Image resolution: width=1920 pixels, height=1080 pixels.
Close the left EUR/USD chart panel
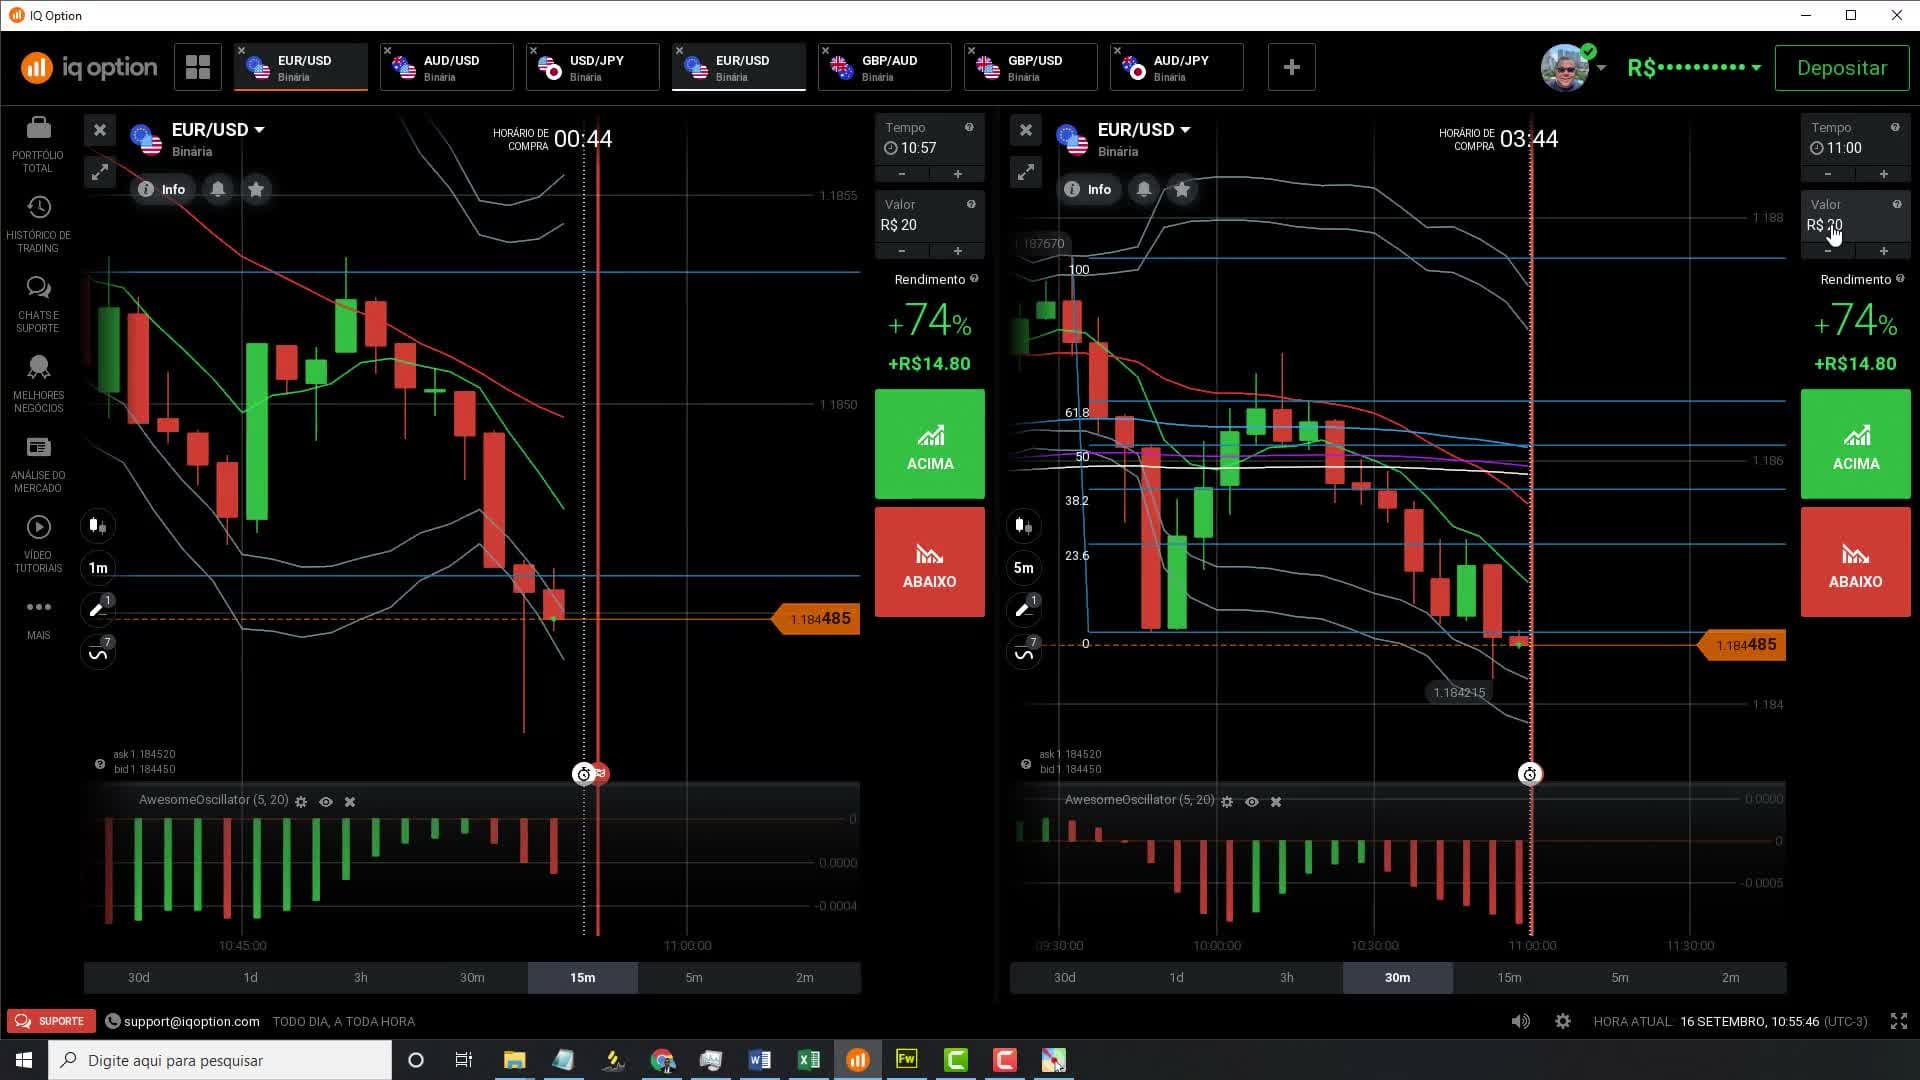[x=99, y=130]
